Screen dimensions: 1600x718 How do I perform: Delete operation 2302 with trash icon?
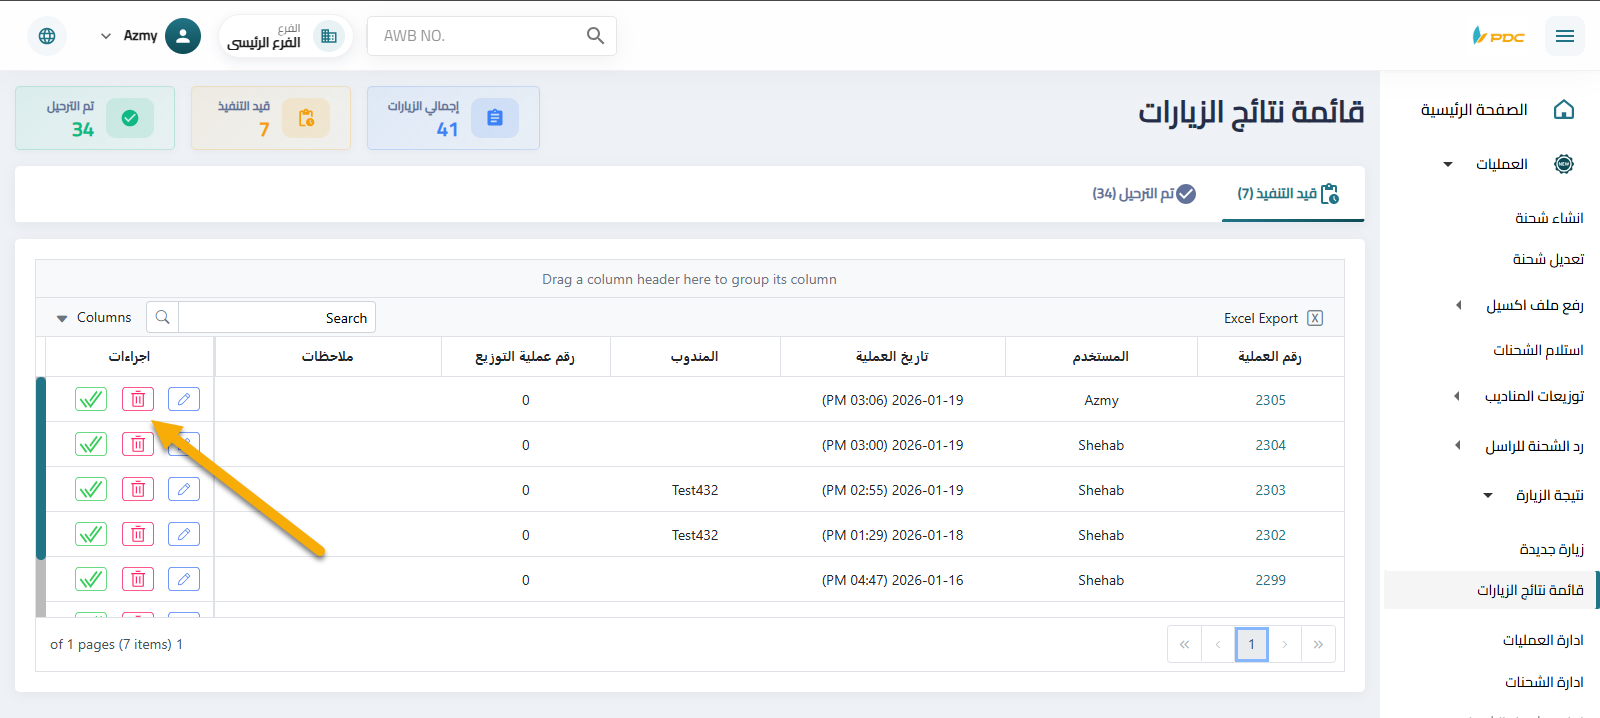coord(138,534)
